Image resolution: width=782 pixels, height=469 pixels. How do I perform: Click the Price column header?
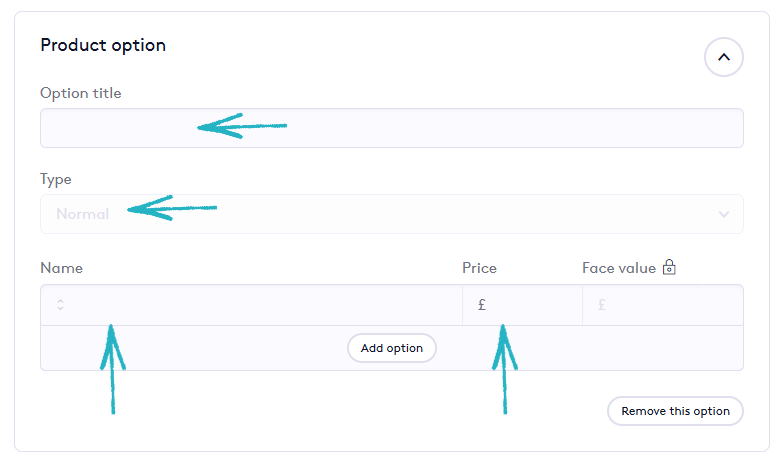click(x=479, y=268)
